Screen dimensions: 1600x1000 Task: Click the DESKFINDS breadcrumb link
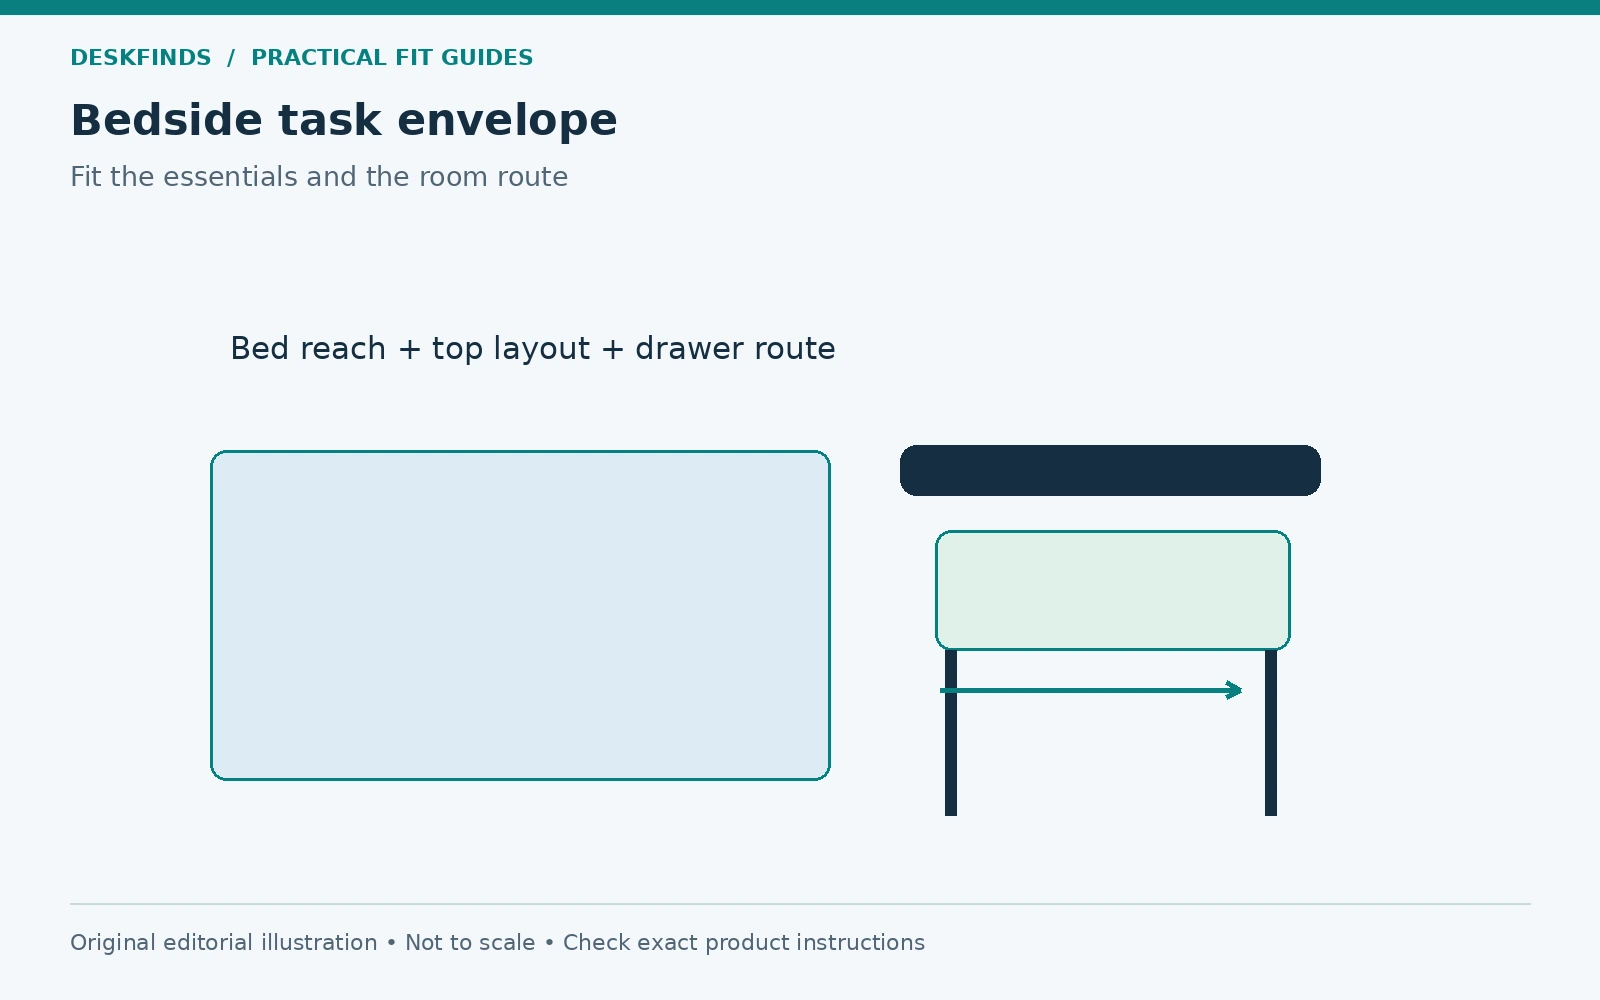point(141,58)
